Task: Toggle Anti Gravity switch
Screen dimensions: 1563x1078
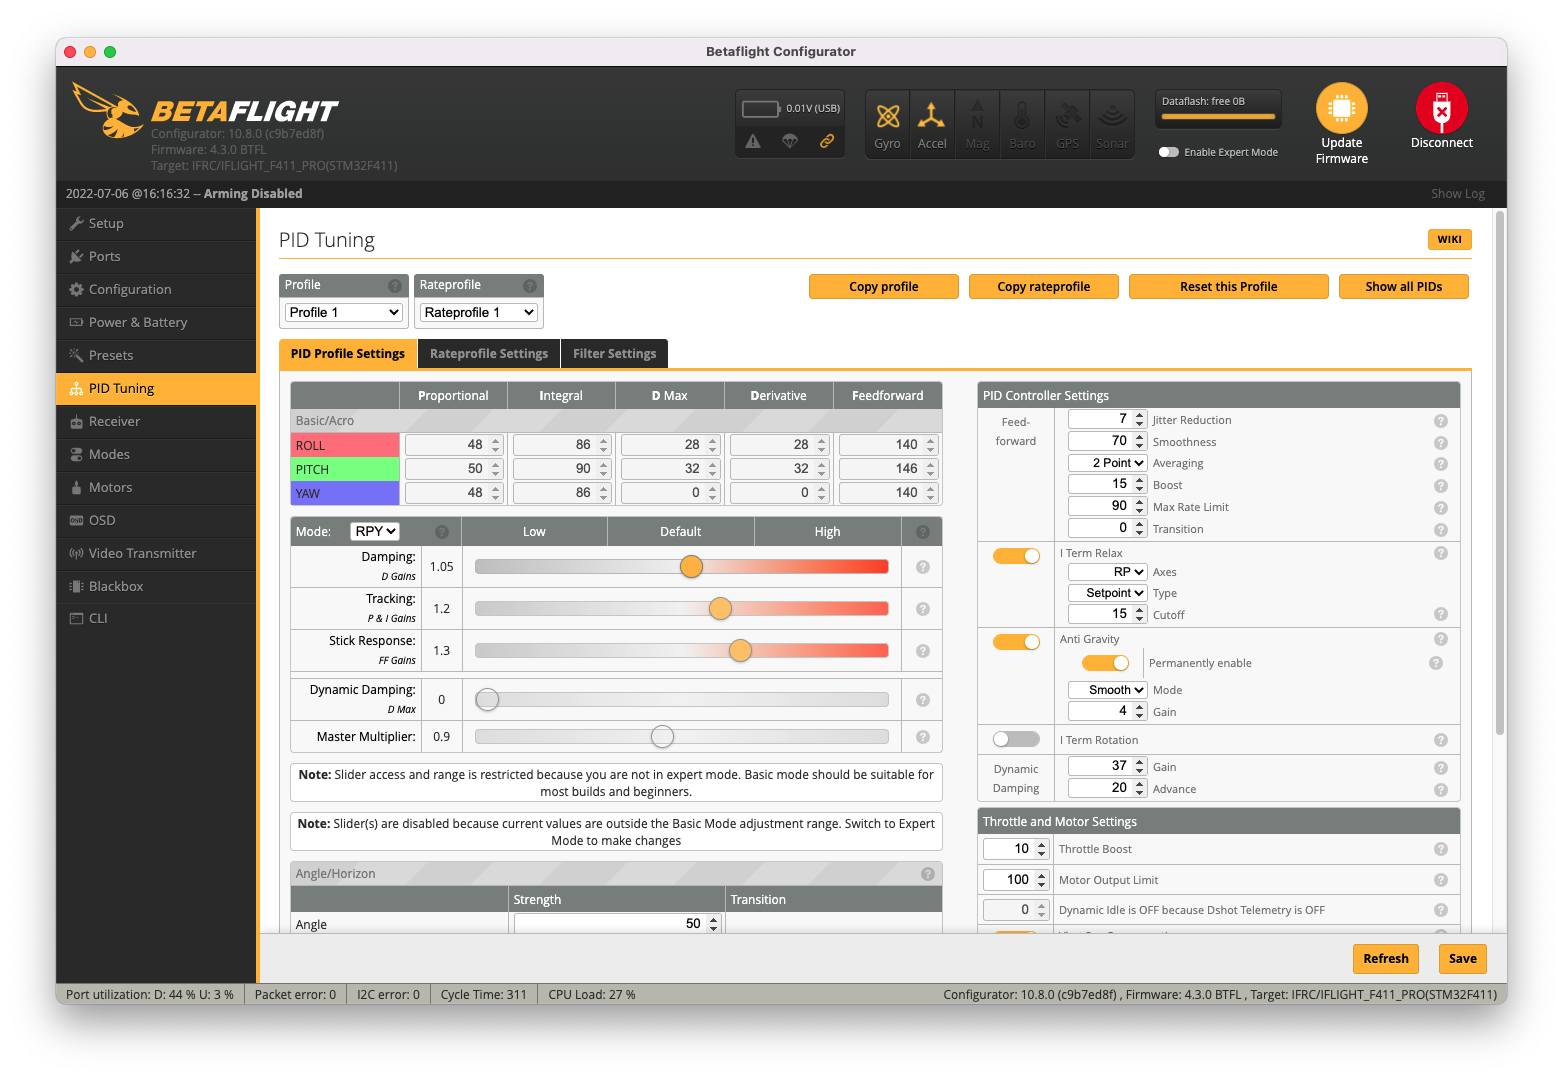Action: 1016,642
